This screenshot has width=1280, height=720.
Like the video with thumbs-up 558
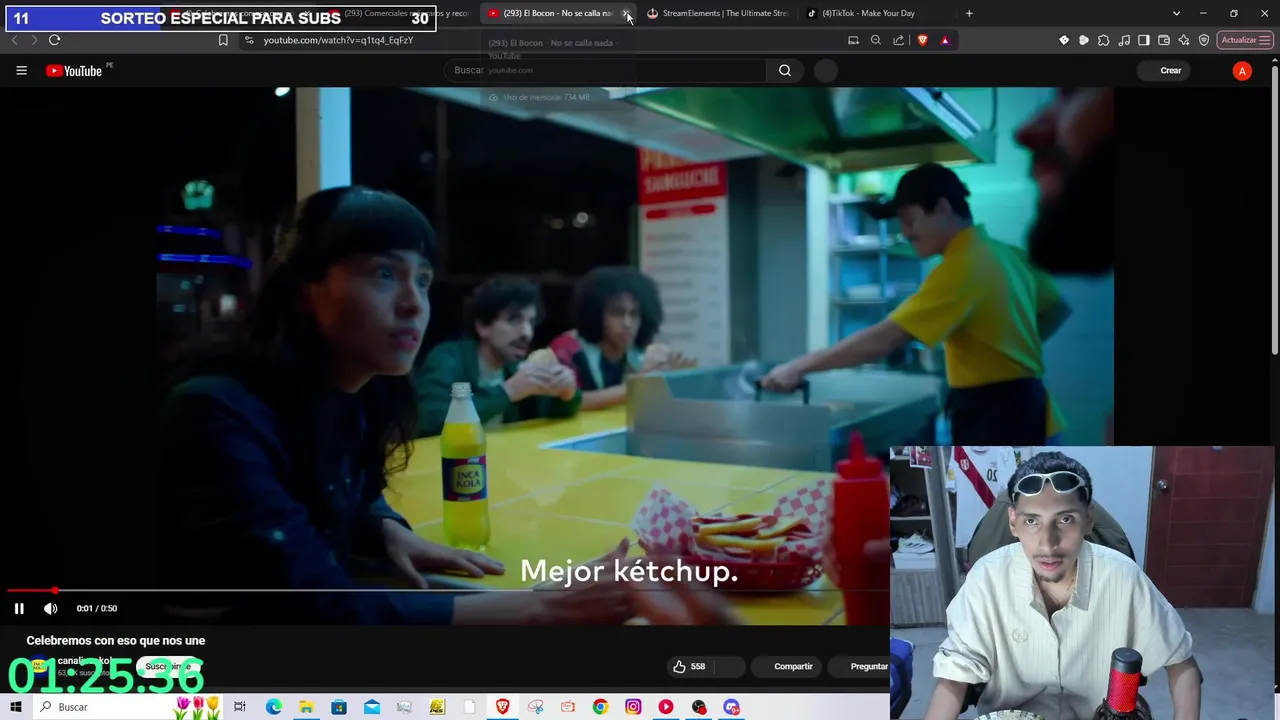pyautogui.click(x=690, y=666)
